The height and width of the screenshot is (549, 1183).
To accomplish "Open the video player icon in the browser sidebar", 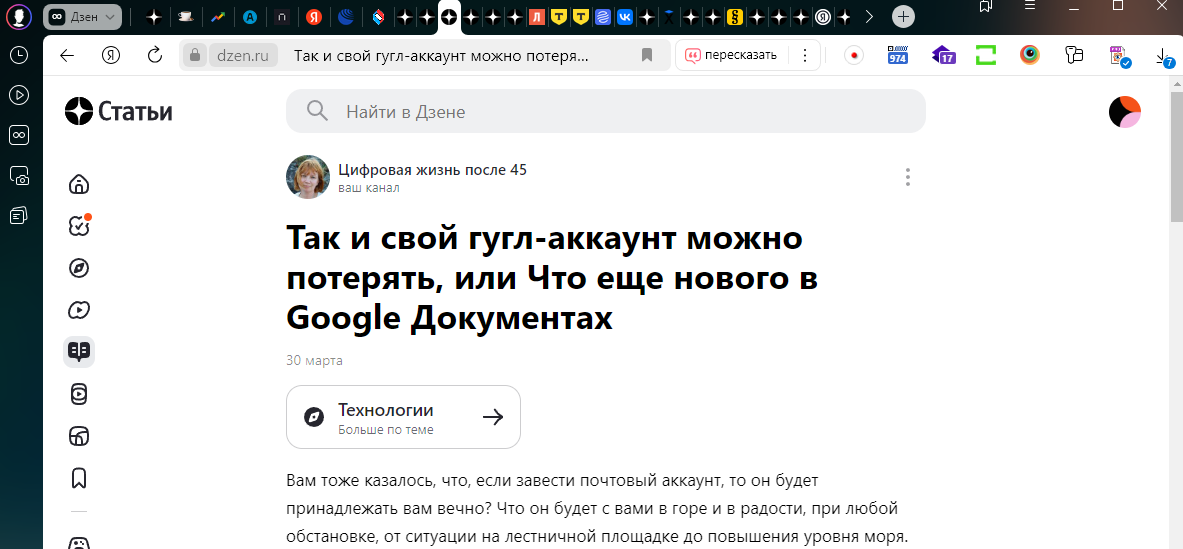I will point(19,95).
